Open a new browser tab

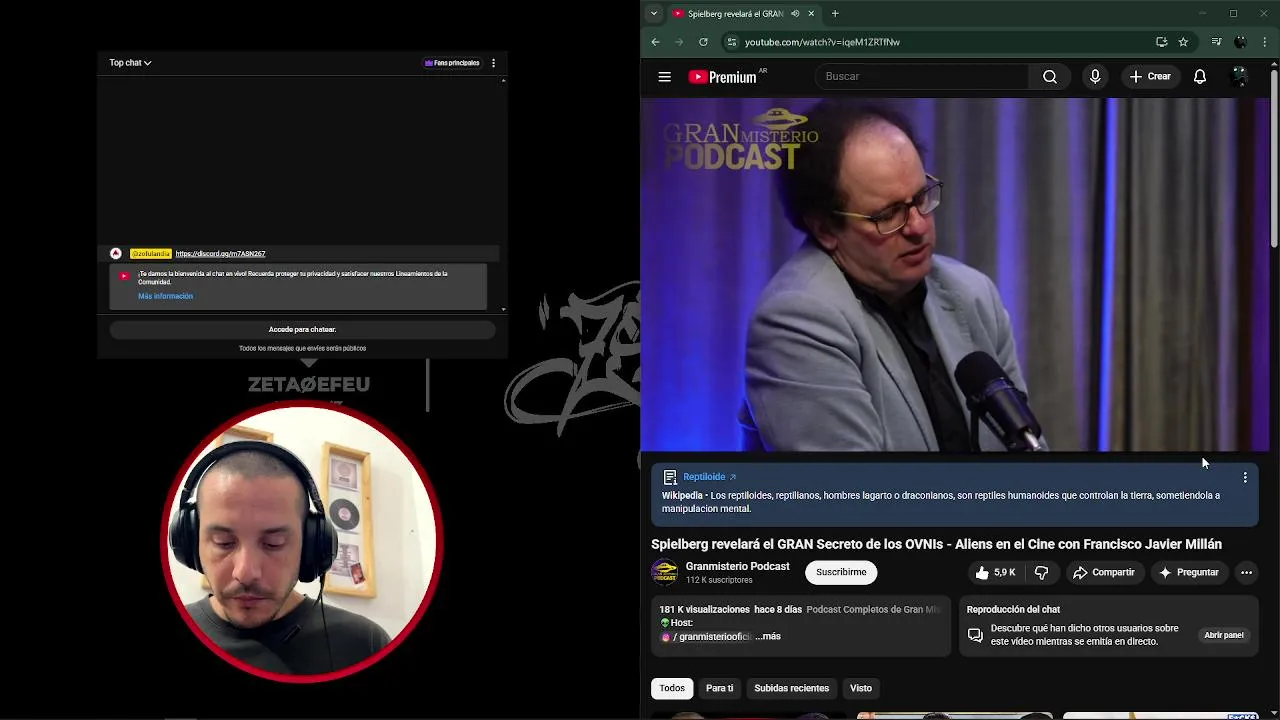835,14
